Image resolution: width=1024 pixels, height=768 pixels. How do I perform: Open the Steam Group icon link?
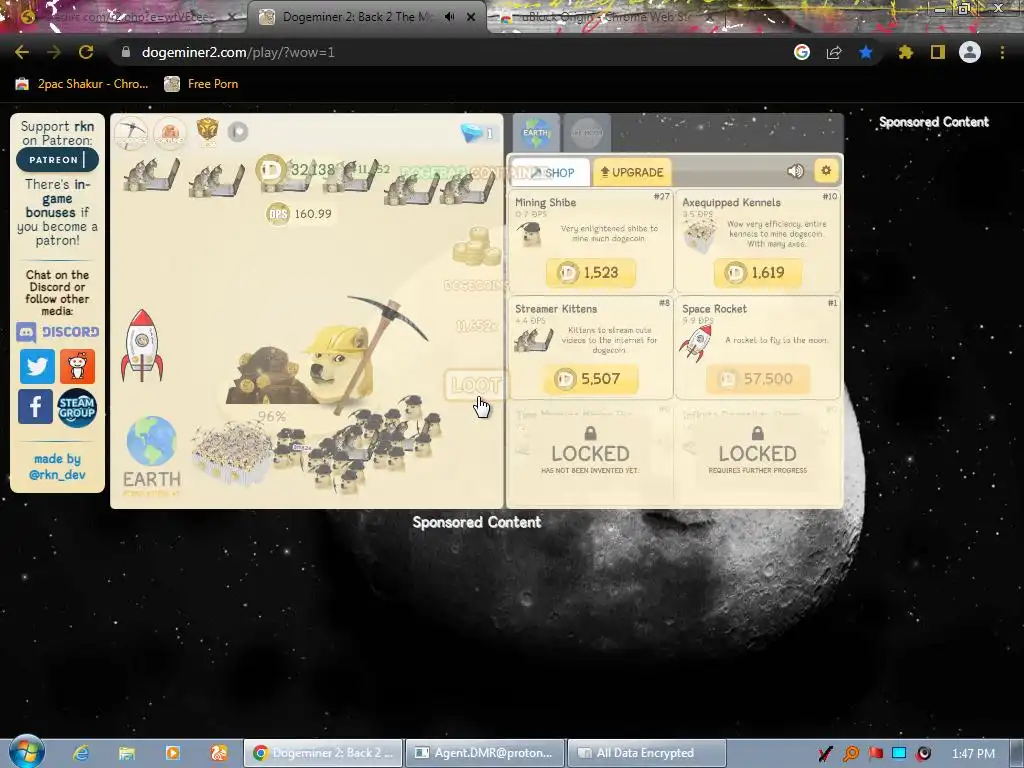click(77, 408)
